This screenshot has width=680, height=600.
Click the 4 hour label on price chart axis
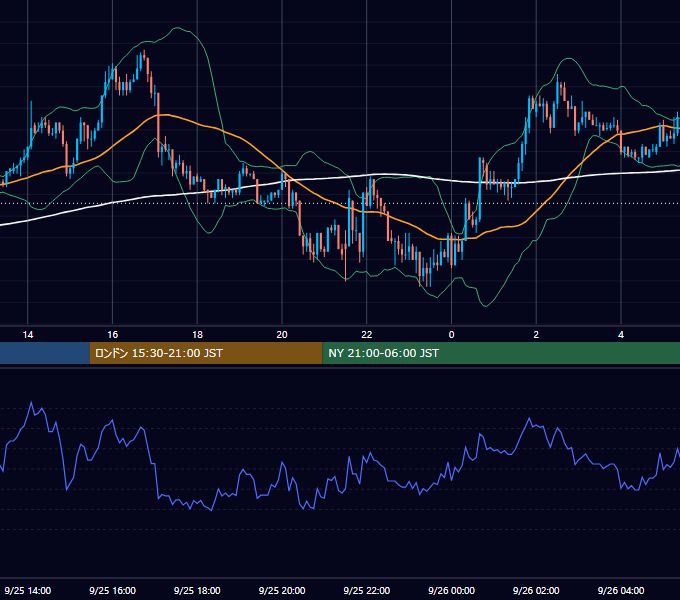point(621,335)
